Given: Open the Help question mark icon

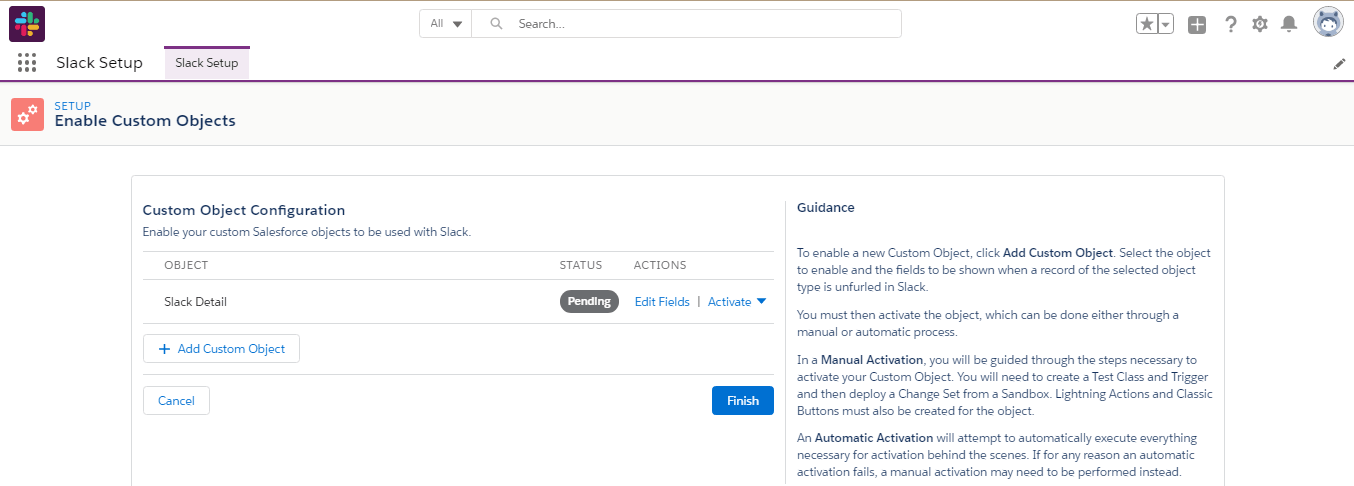Looking at the screenshot, I should pyautogui.click(x=1231, y=24).
